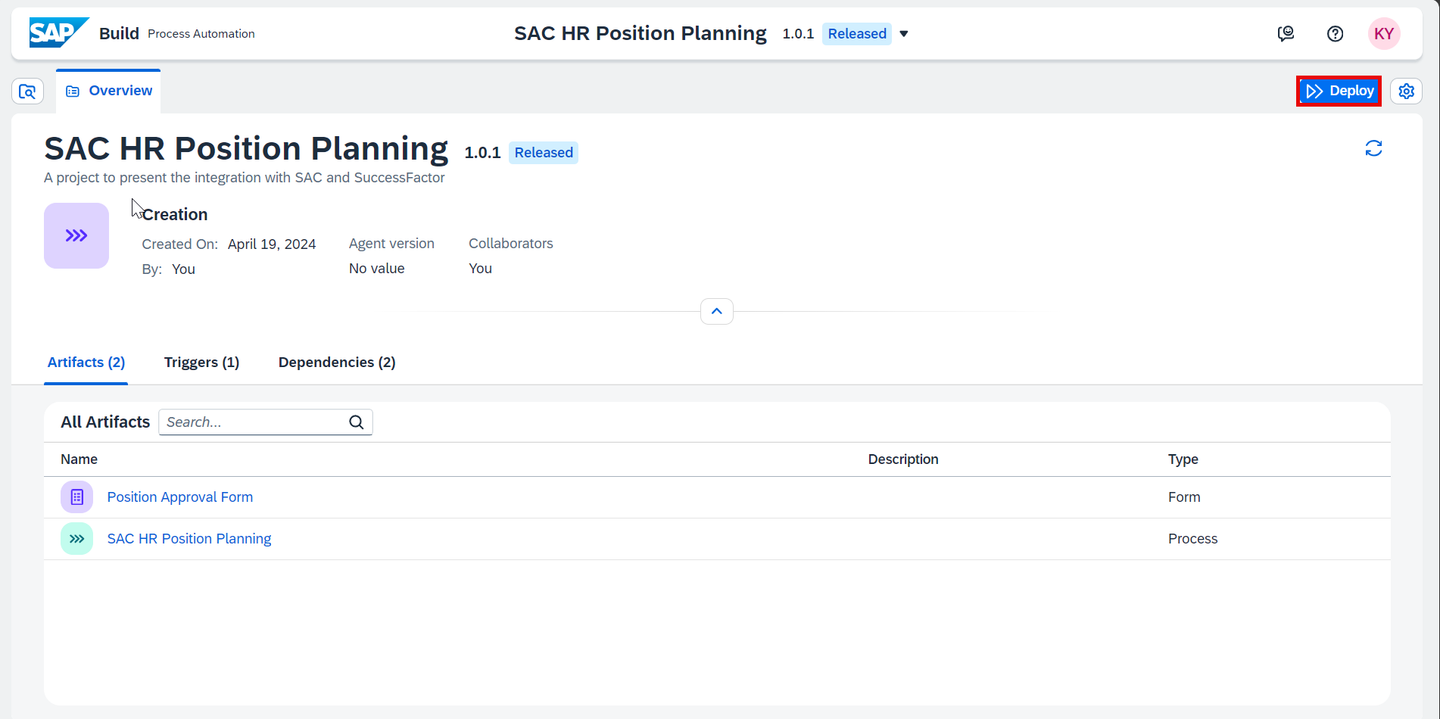Screen dimensions: 1440x719
Task: Open the Position Approval Form link
Action: pyautogui.click(x=180, y=497)
